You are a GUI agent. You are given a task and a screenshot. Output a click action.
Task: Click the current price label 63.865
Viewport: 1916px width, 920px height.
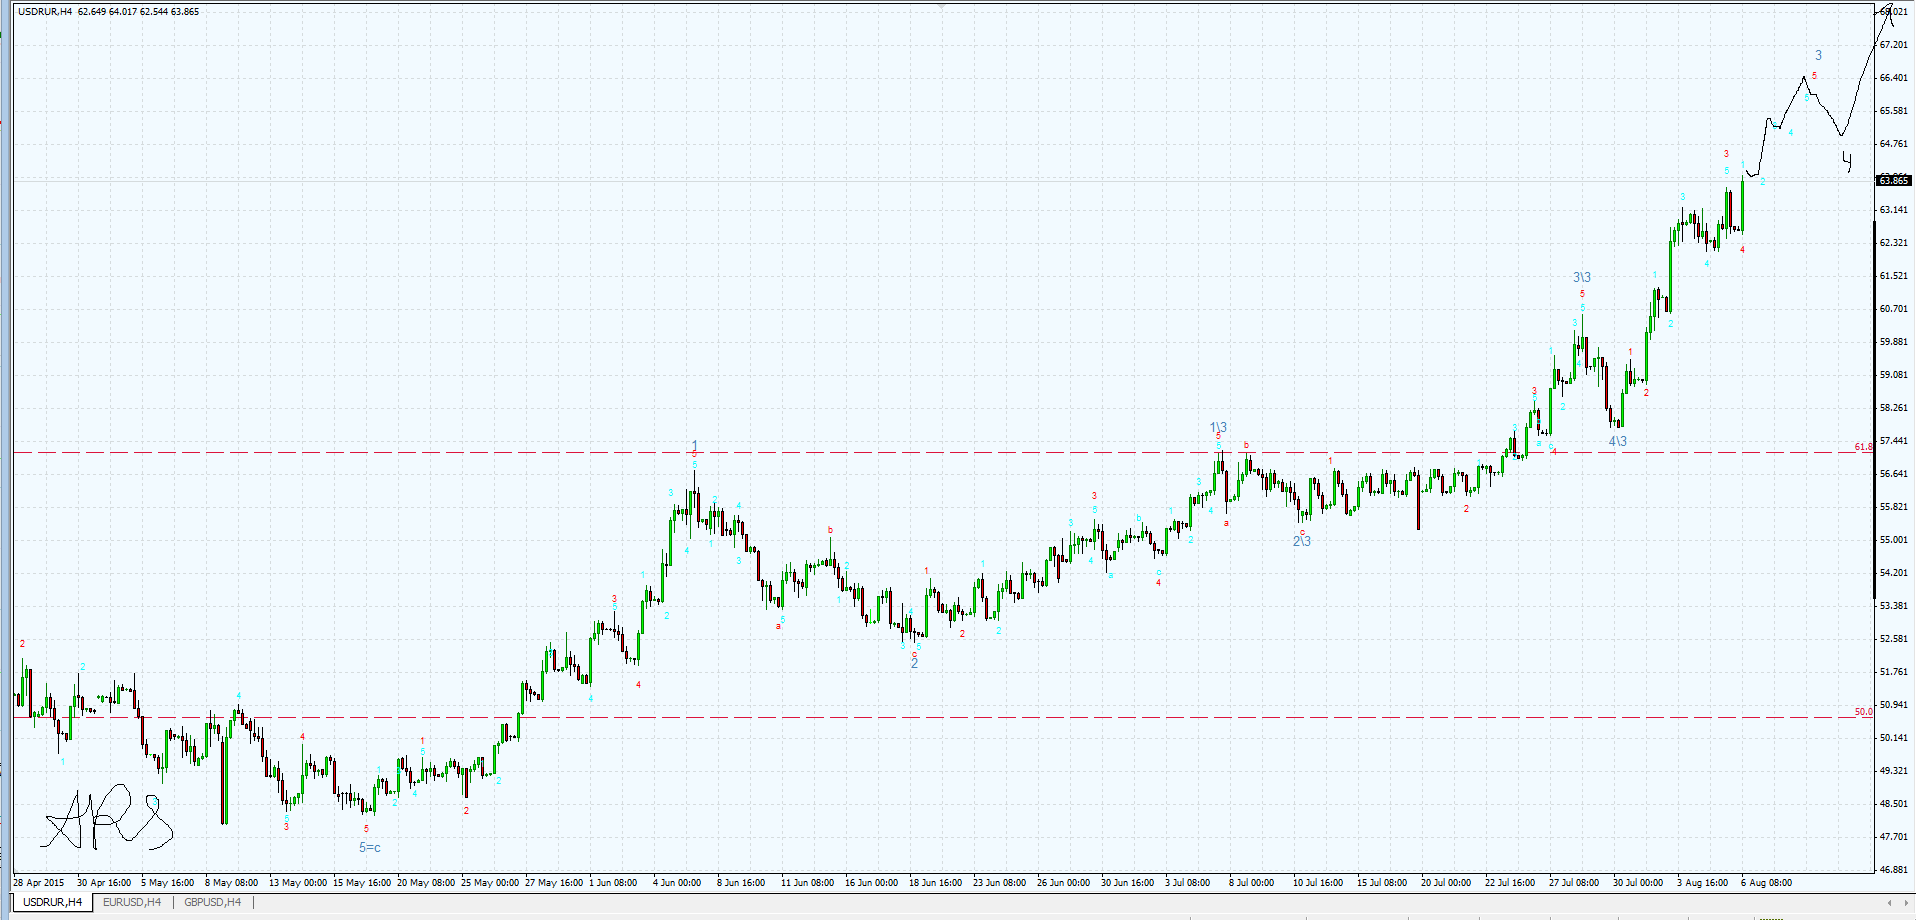click(x=1893, y=181)
